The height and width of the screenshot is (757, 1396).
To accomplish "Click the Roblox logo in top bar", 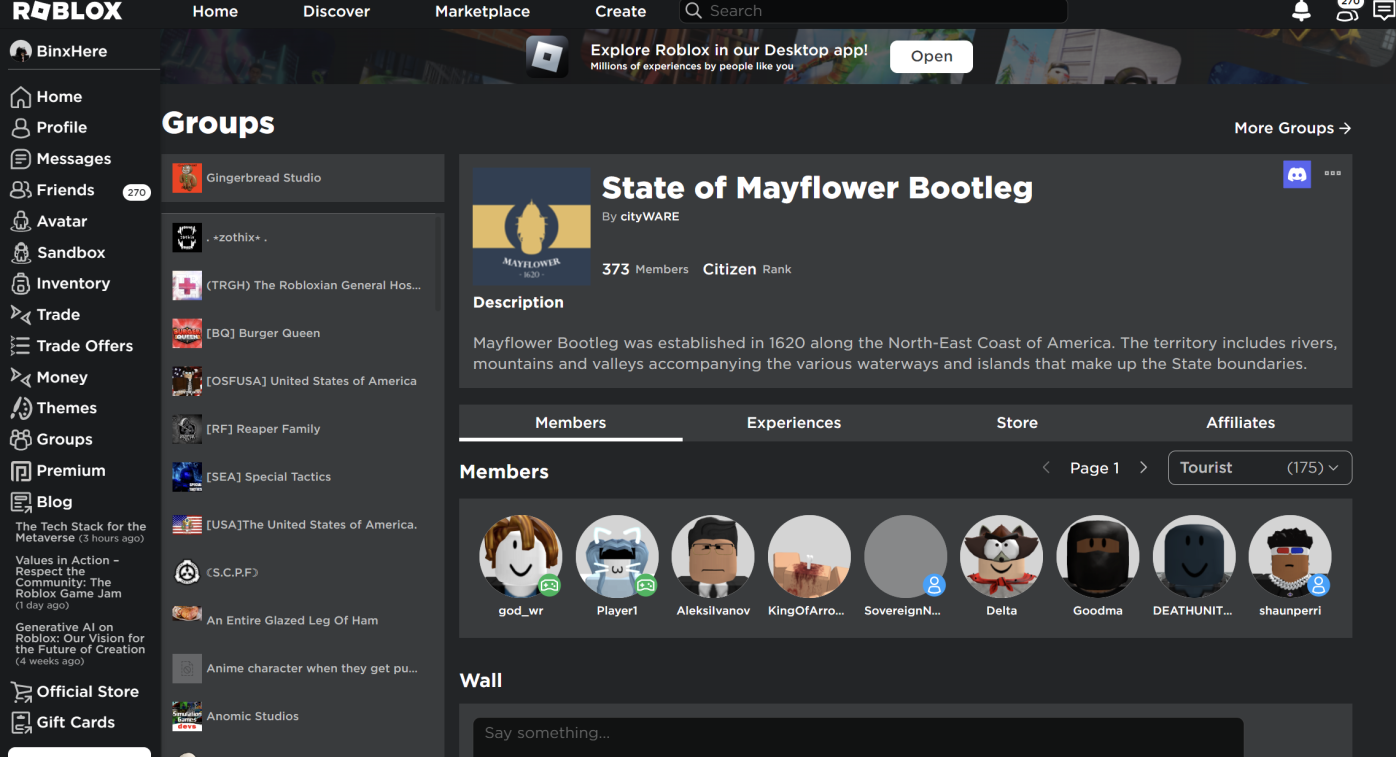I will (67, 12).
